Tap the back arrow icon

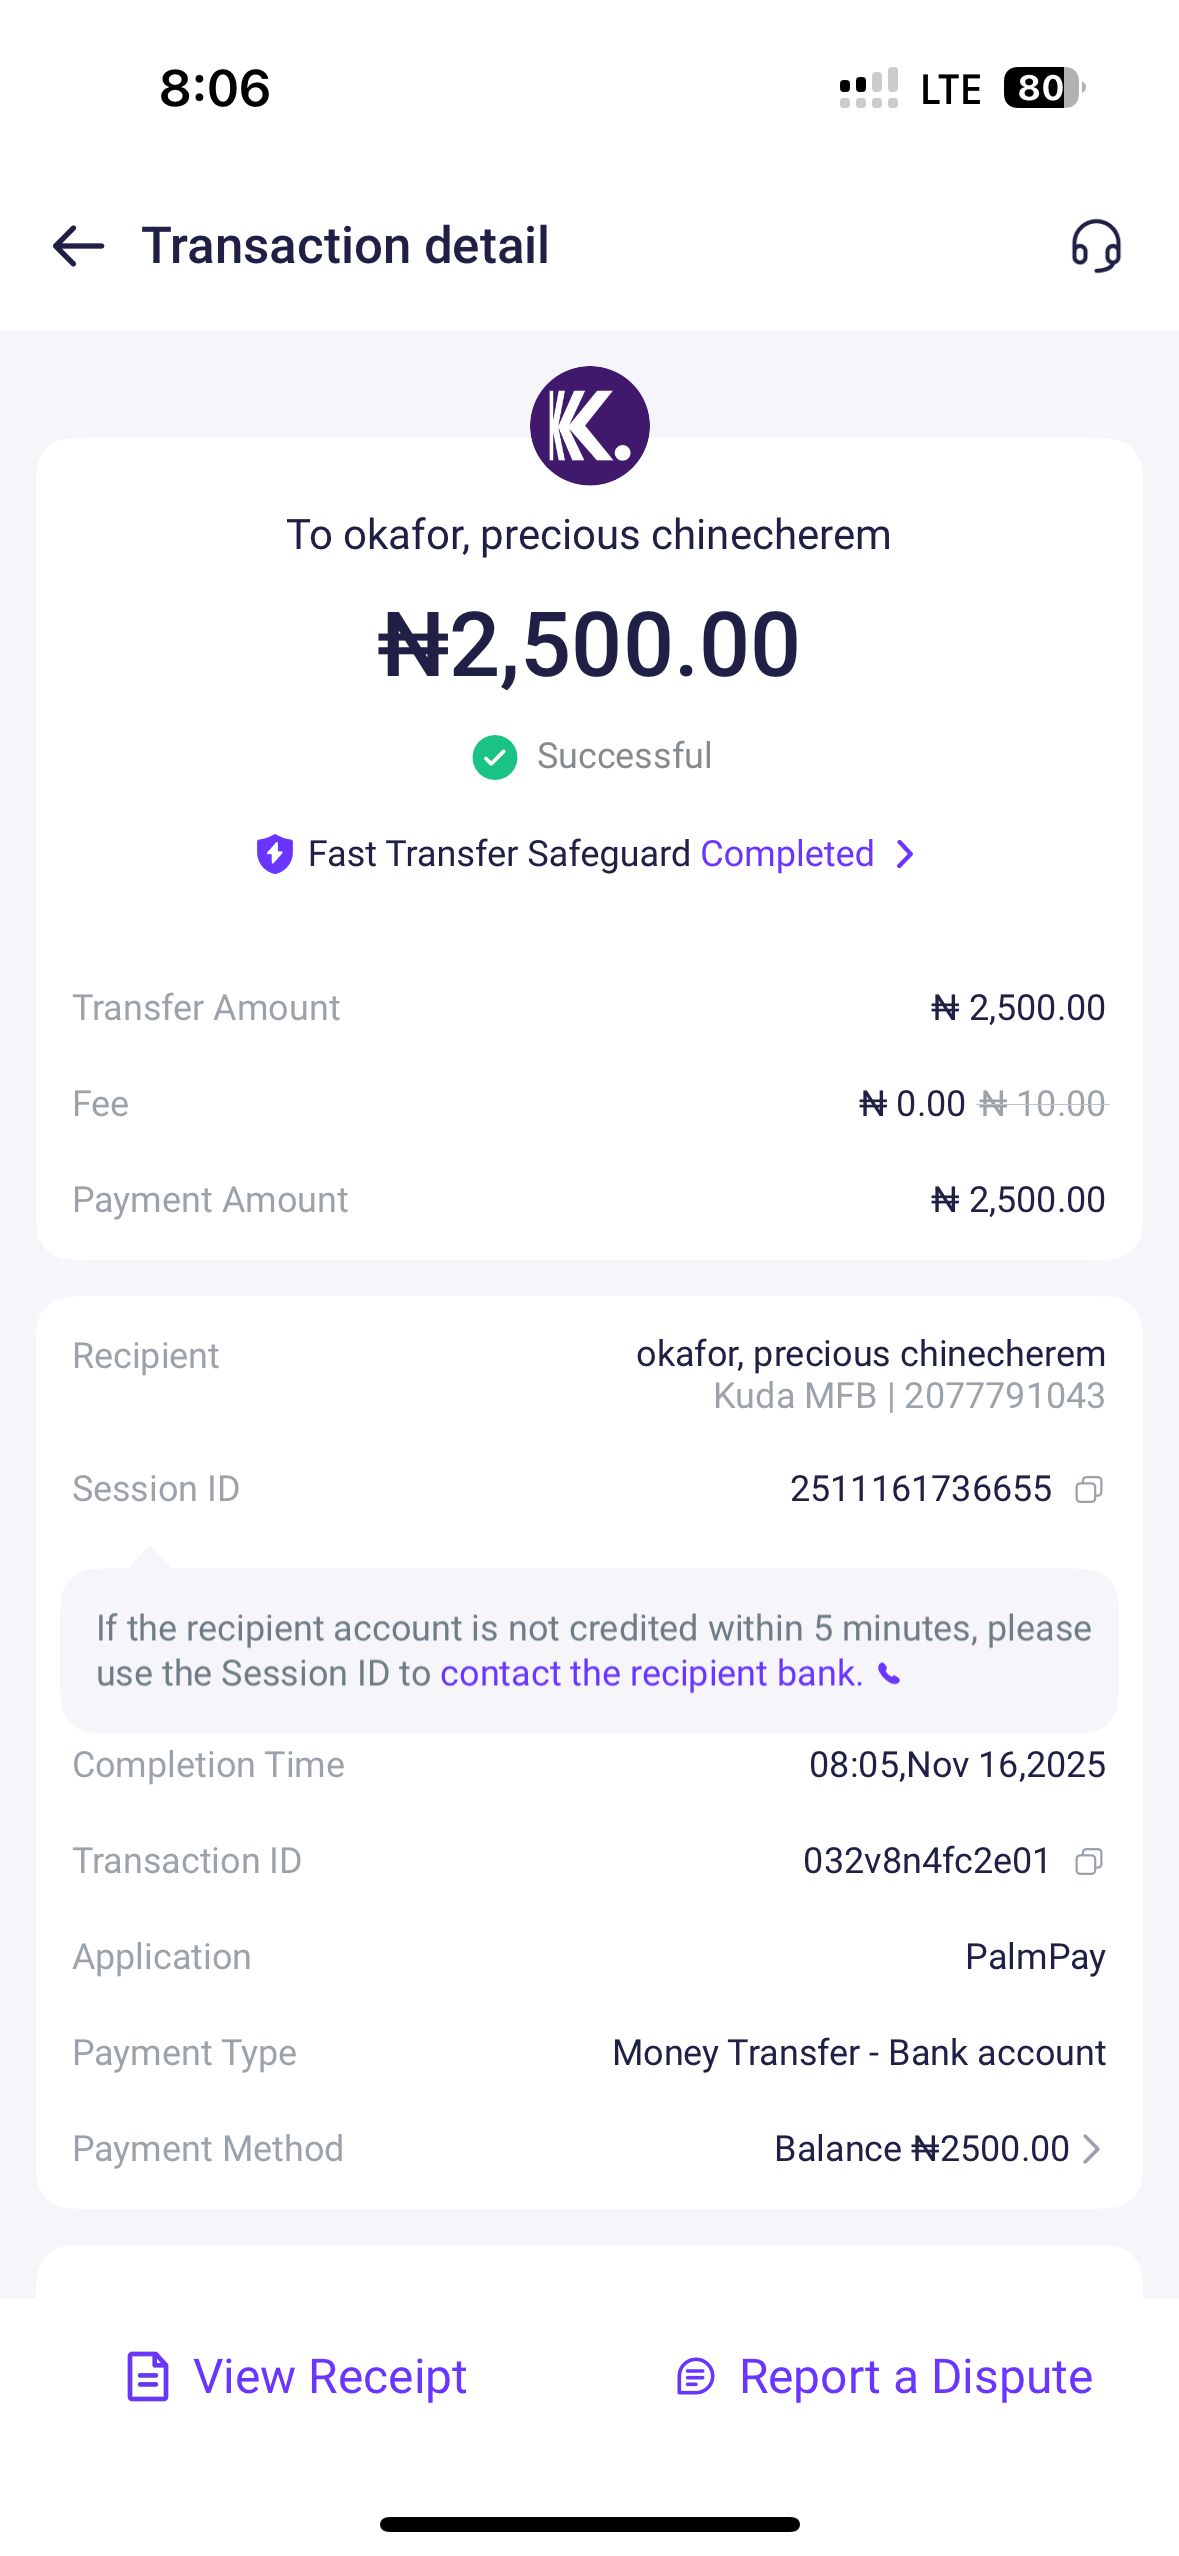pos(79,246)
